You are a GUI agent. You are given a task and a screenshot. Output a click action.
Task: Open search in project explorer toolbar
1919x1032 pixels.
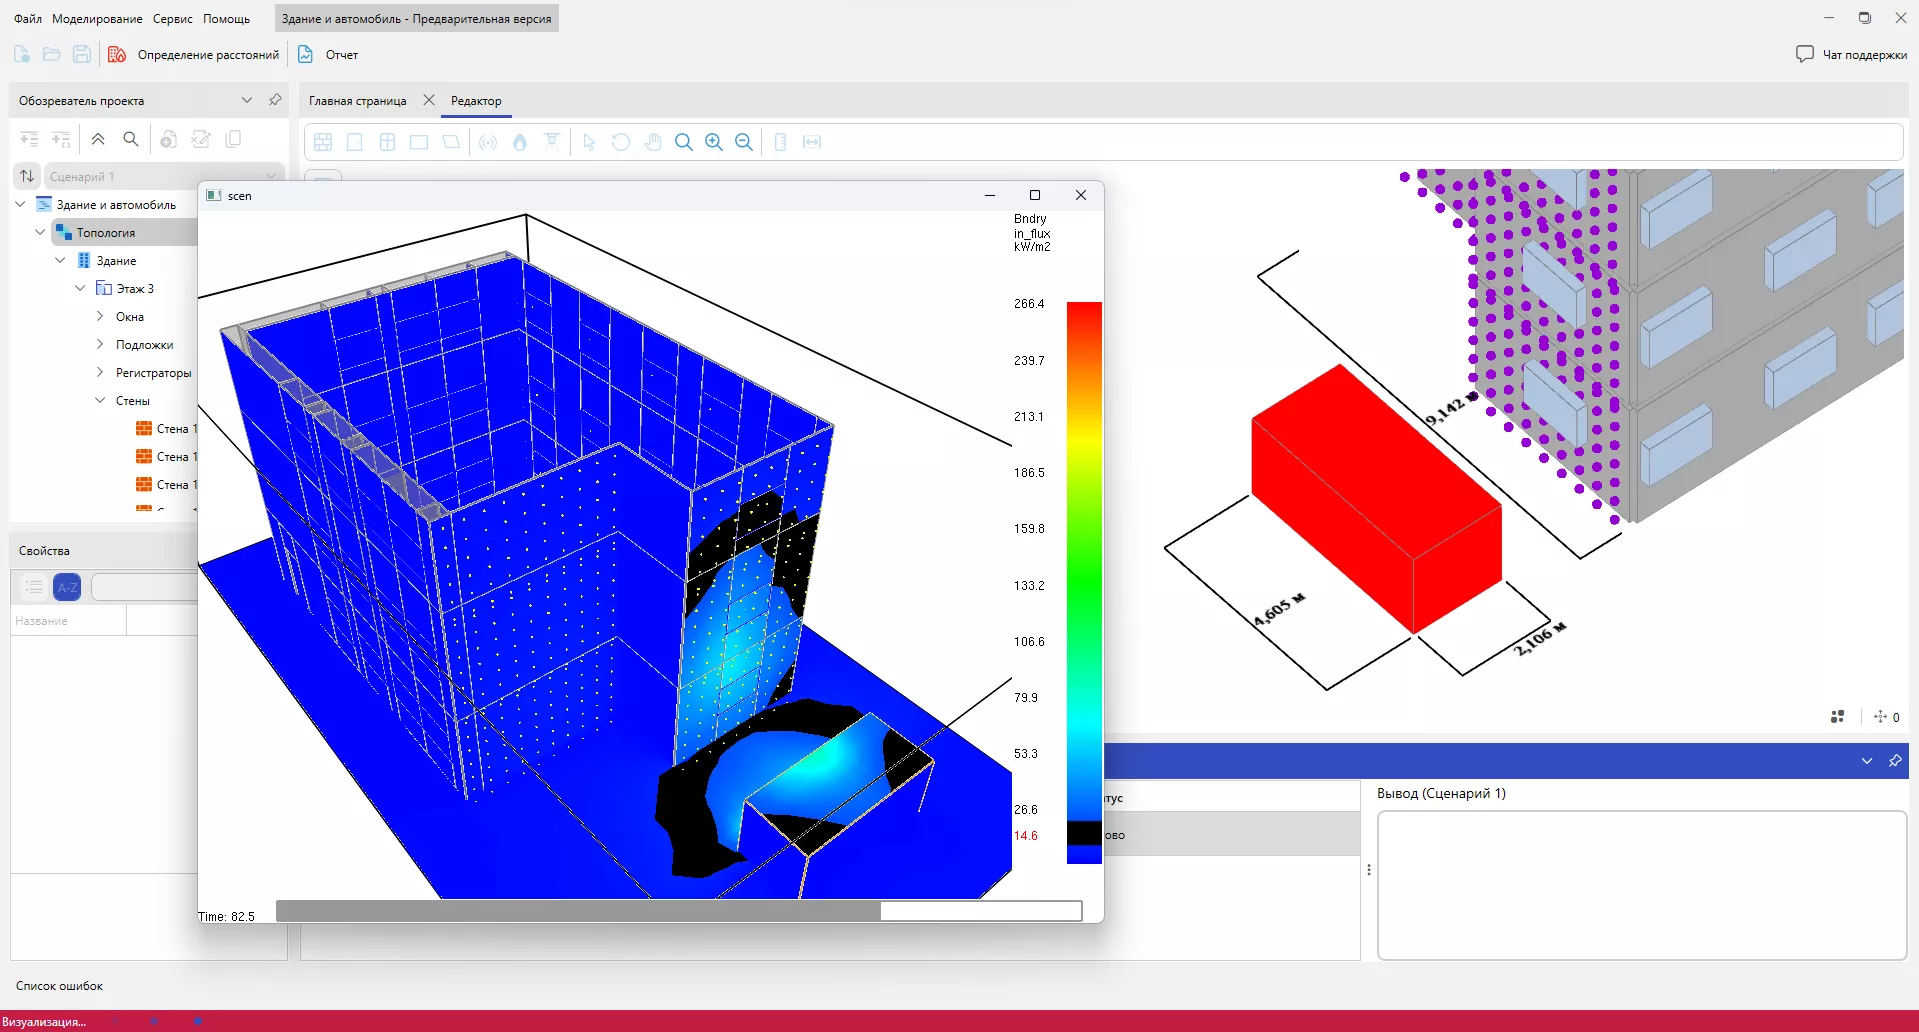pos(131,139)
